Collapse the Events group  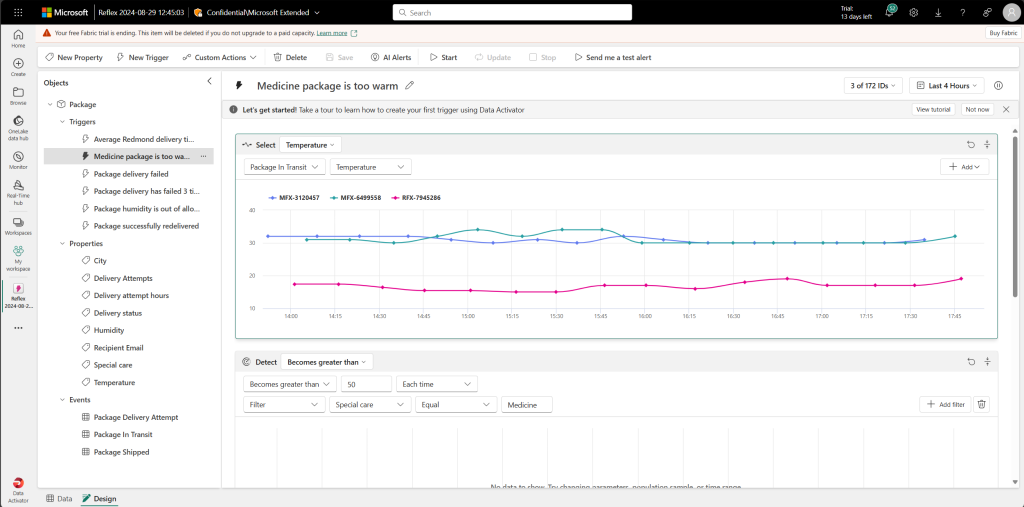click(x=61, y=400)
